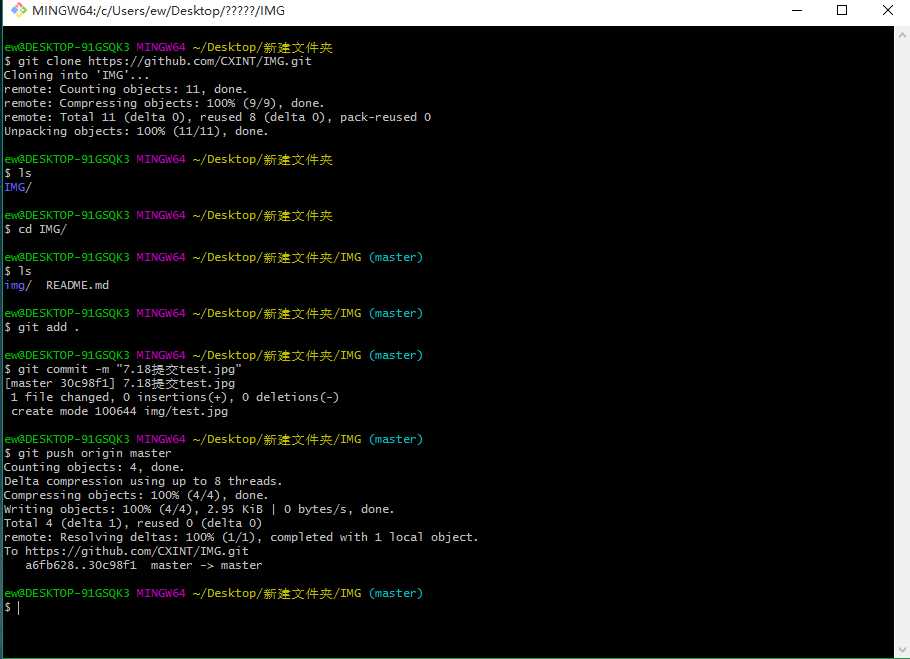Viewport: 910px width, 659px height.
Task: Click the '[master 30c98f1]' commit result line
Action: (x=120, y=383)
